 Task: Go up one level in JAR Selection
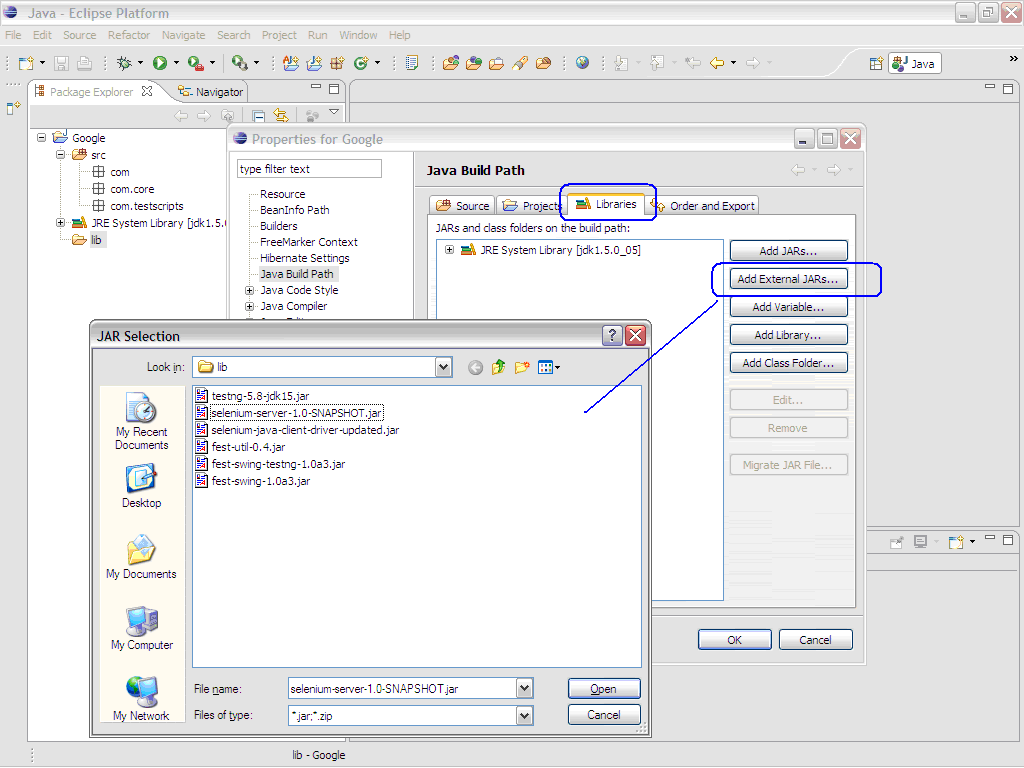498,367
